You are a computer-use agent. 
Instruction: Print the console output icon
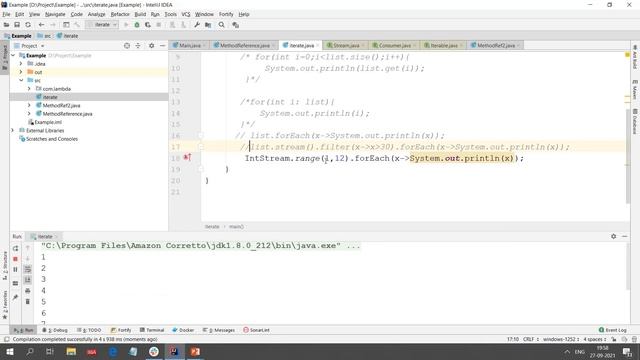(28, 291)
